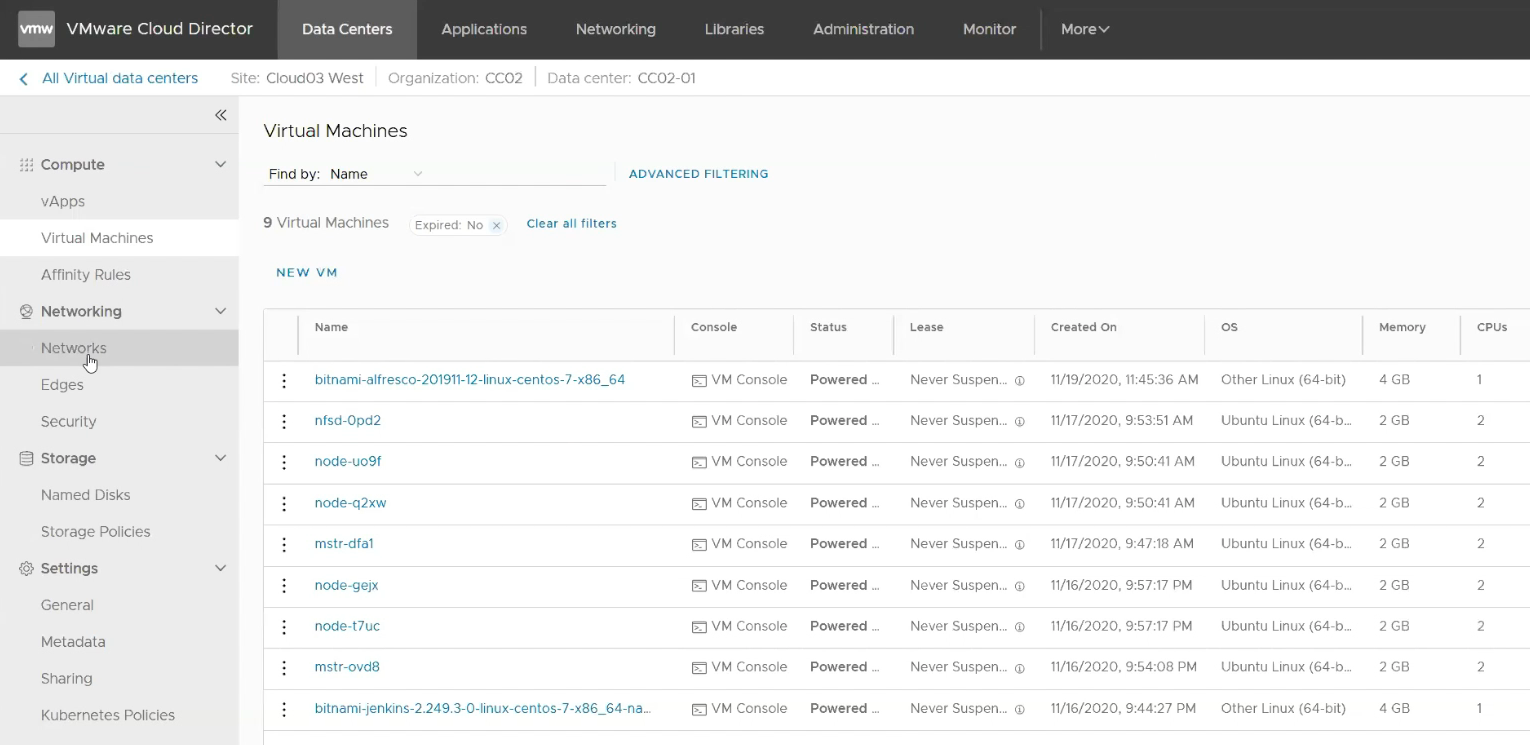
Task: Click the VMware Cloud Director logo
Action: coord(36,29)
